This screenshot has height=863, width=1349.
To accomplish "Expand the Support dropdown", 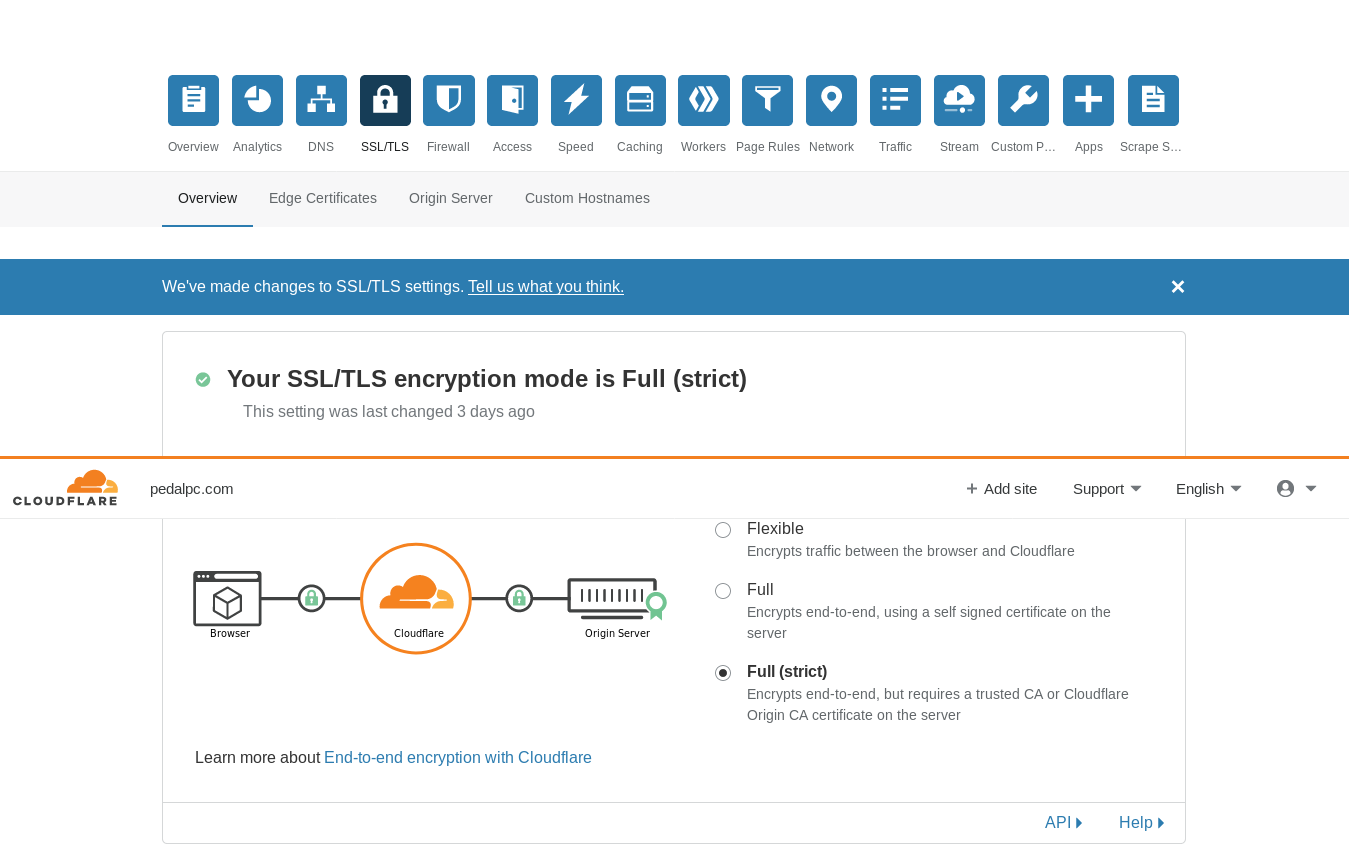I will point(1107,489).
